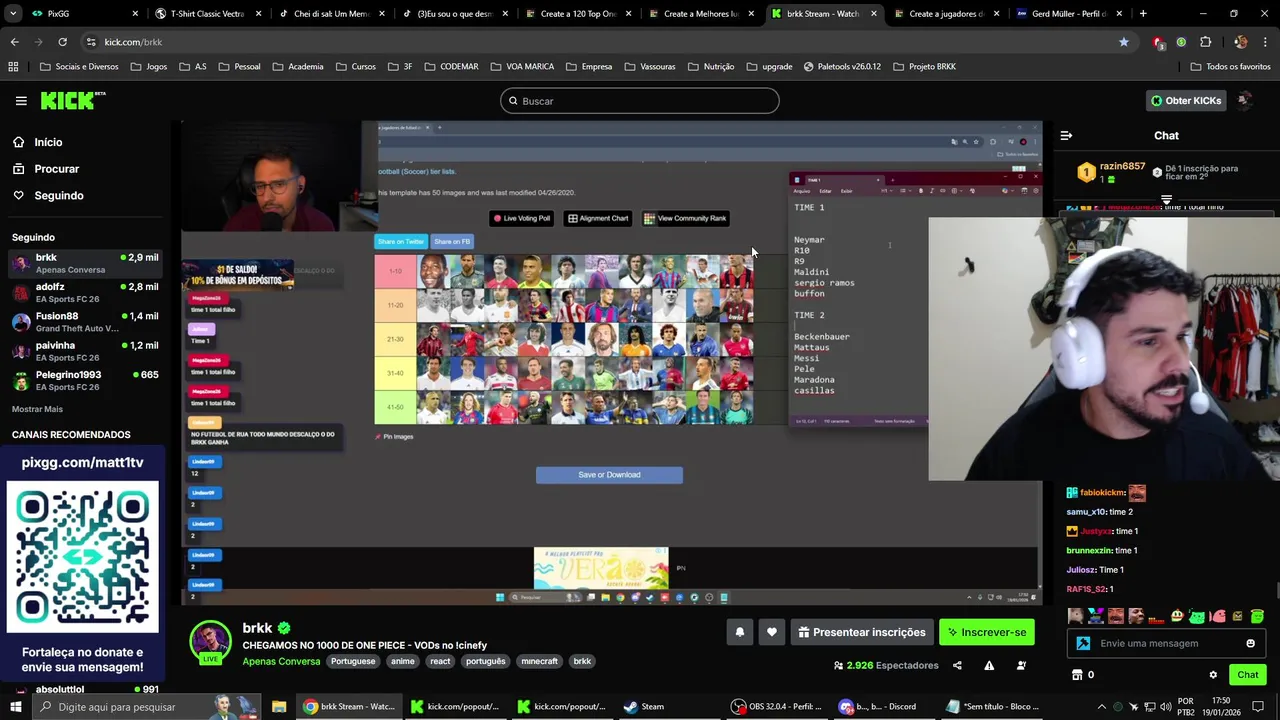Open the Kick hamburger sidebar menu
Viewport: 1280px width, 720px height.
(21, 101)
